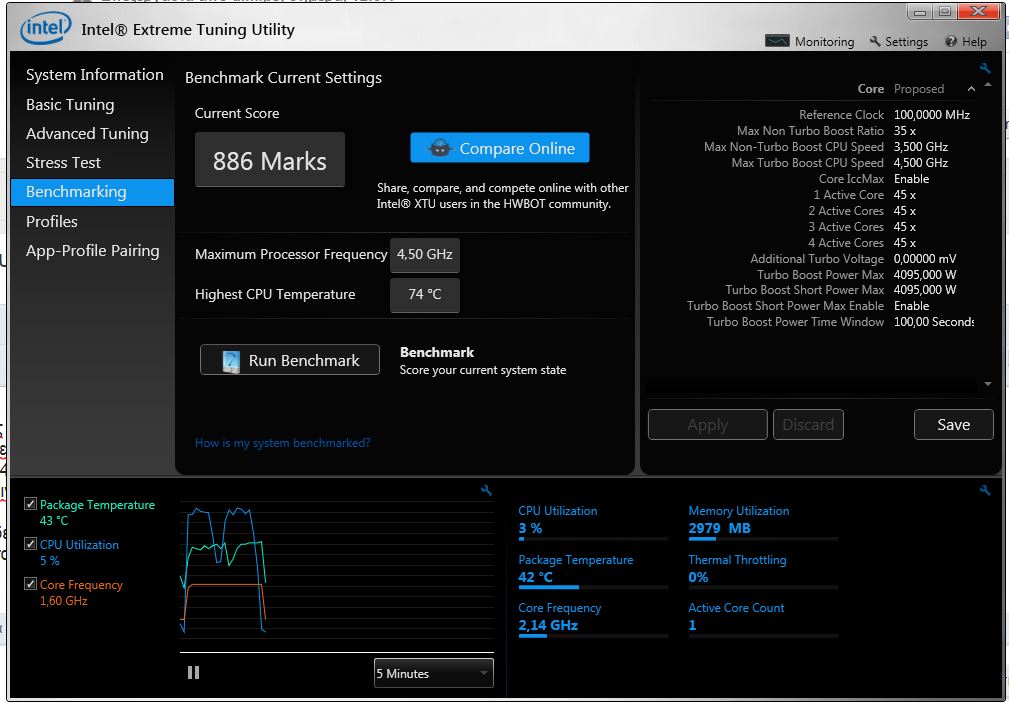Open 'How is my system benchmarked?' link

(x=282, y=443)
